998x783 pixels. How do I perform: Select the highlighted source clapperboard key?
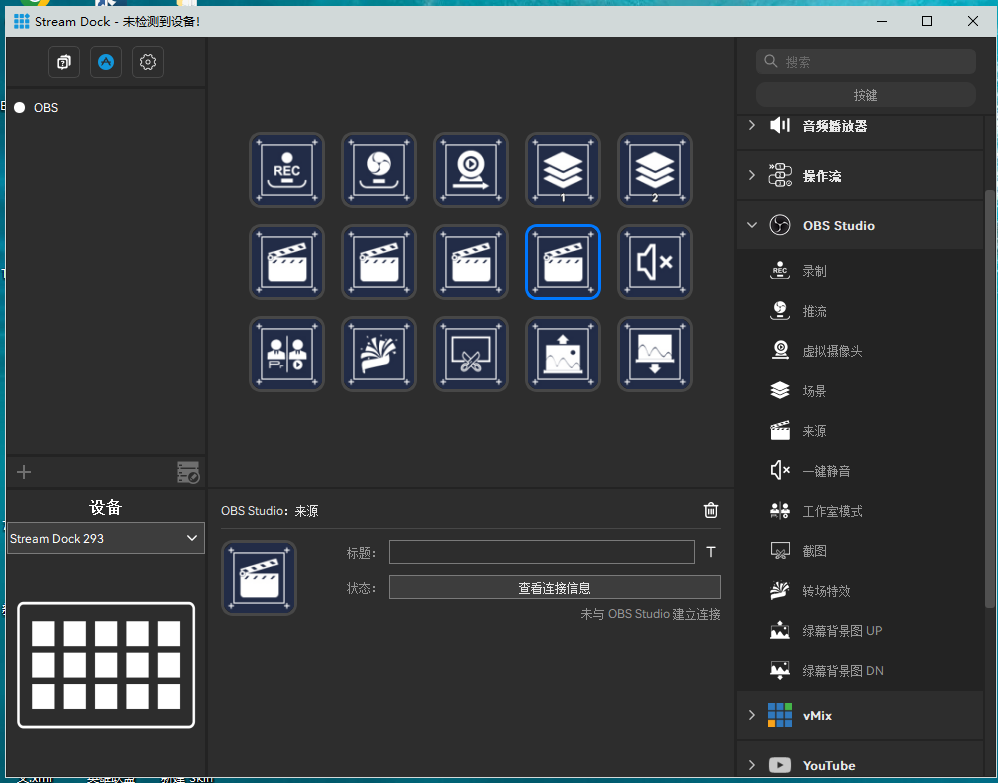pyautogui.click(x=563, y=262)
